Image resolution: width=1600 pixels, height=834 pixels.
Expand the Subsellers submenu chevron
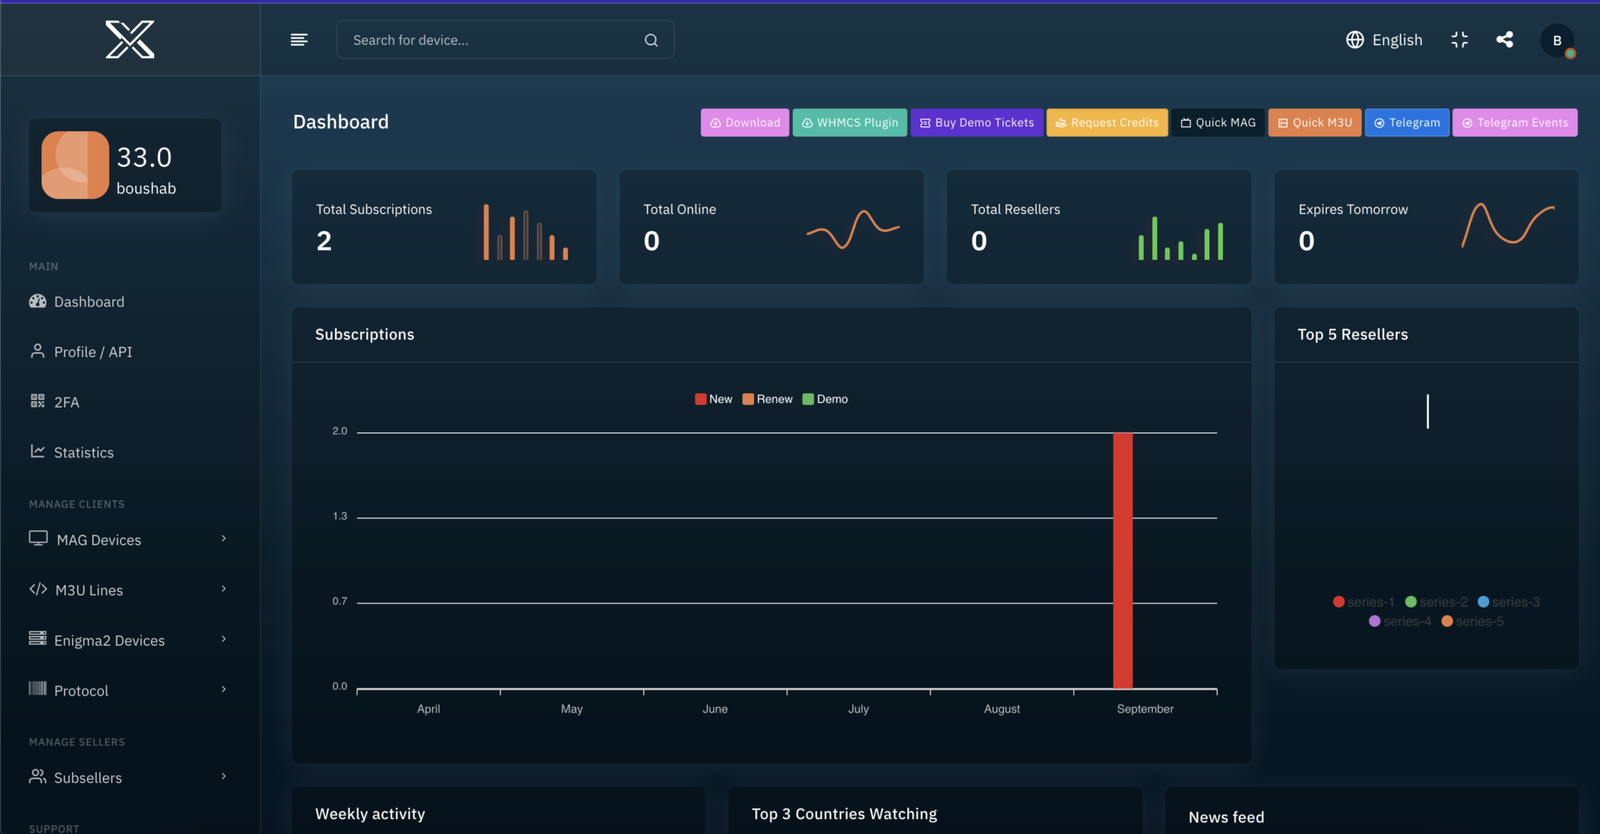coord(223,775)
